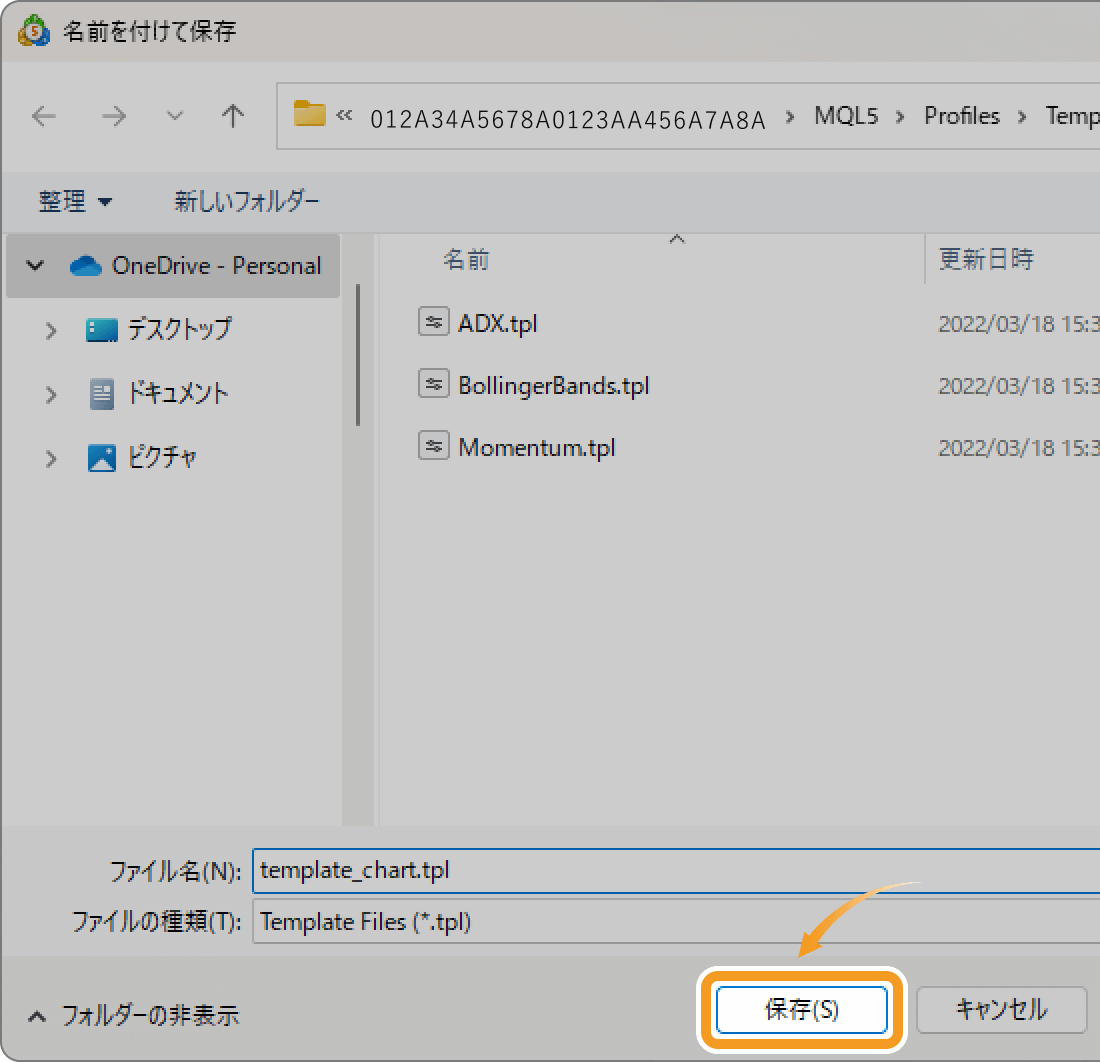Click the Back navigation arrow
This screenshot has width=1100, height=1062.
[x=43, y=116]
